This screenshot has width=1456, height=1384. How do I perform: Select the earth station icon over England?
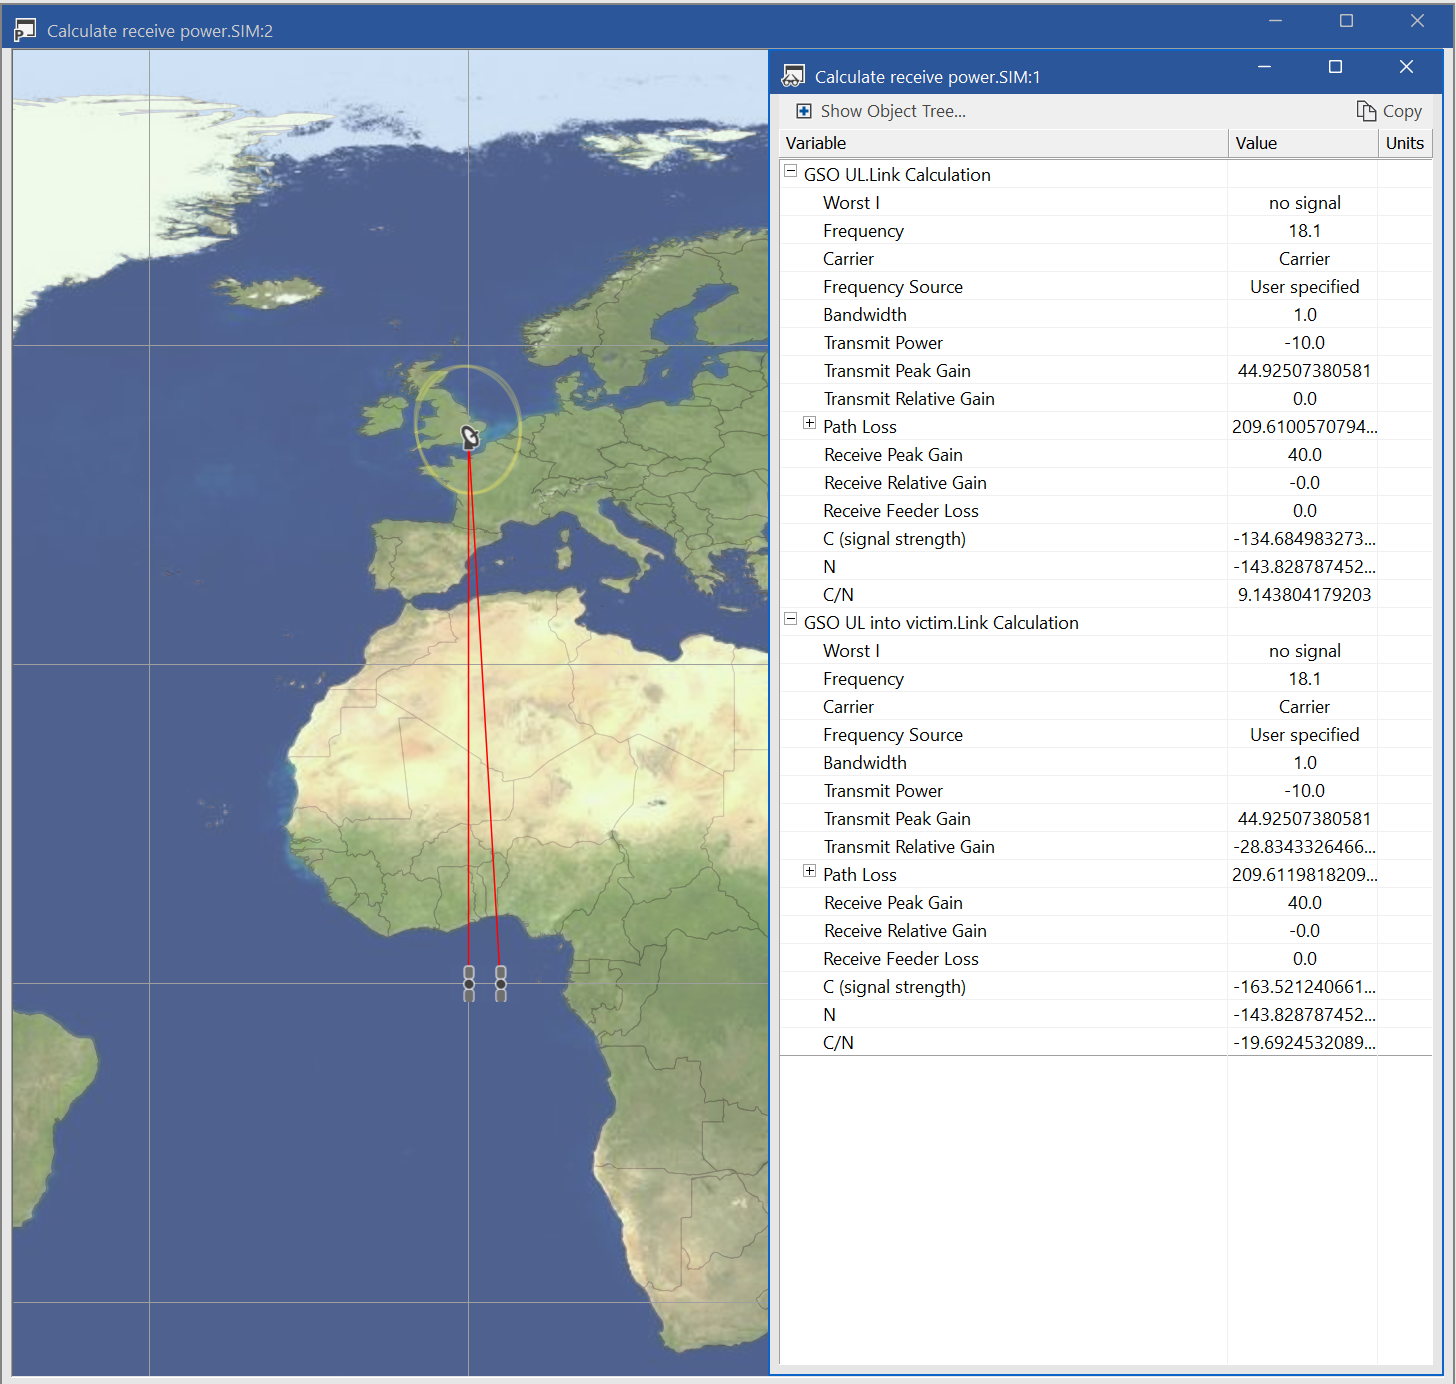(x=470, y=436)
